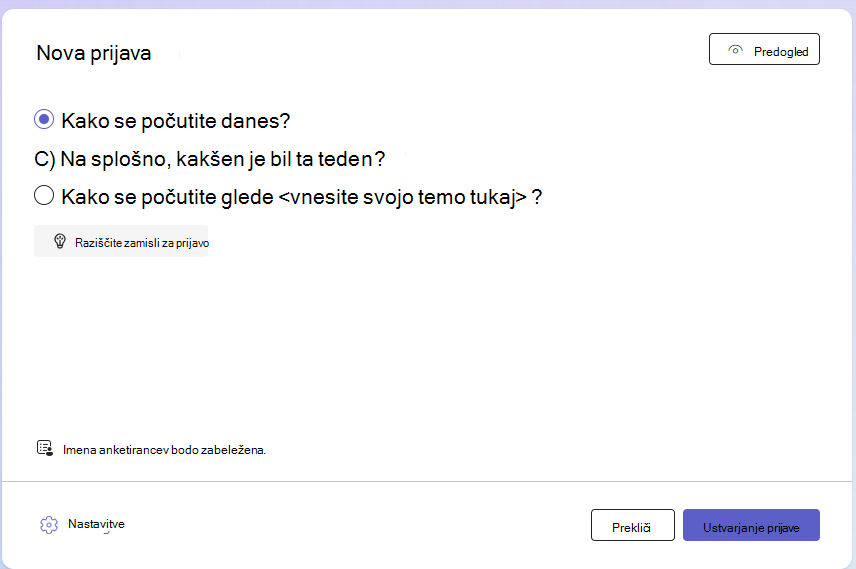This screenshot has height=569, width=856.
Task: Click the recorded respondent names icon
Action: click(x=45, y=448)
